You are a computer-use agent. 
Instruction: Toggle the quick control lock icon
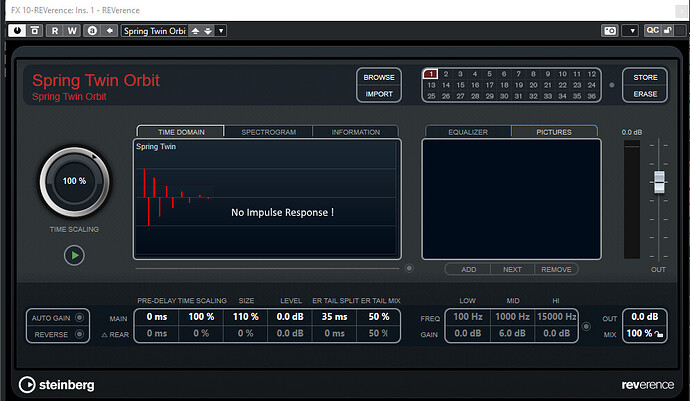pos(668,30)
